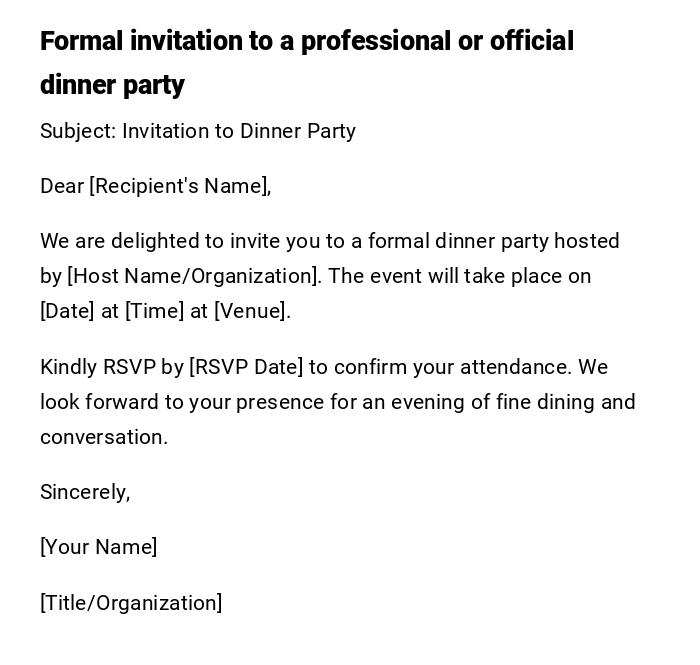
Task: Click the [RSVP Date] placeholder
Action: pyautogui.click(x=246, y=367)
